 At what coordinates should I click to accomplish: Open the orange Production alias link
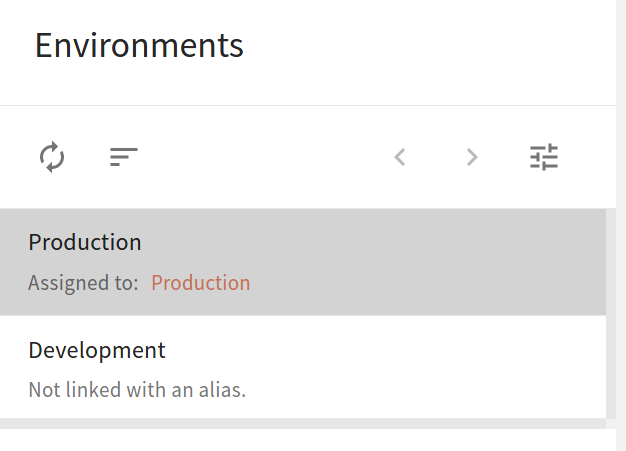point(201,283)
